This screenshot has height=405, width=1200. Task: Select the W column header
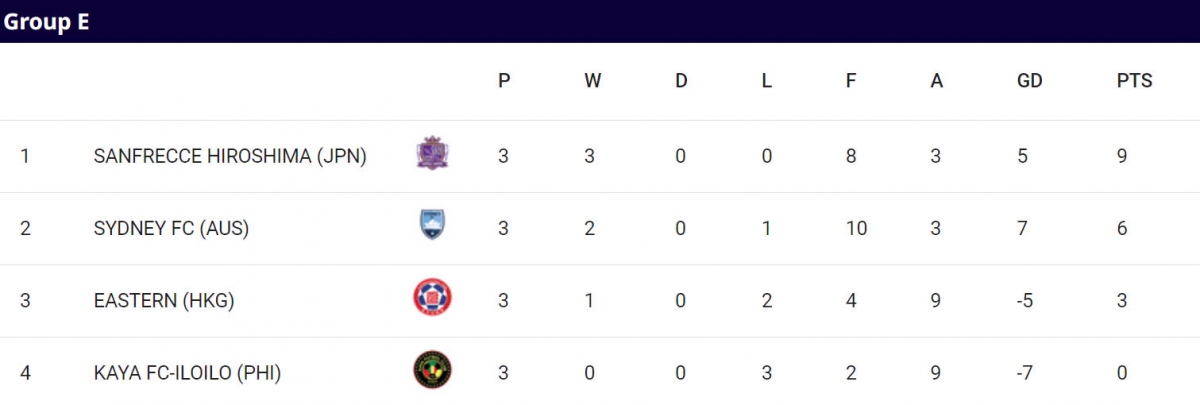click(x=593, y=82)
